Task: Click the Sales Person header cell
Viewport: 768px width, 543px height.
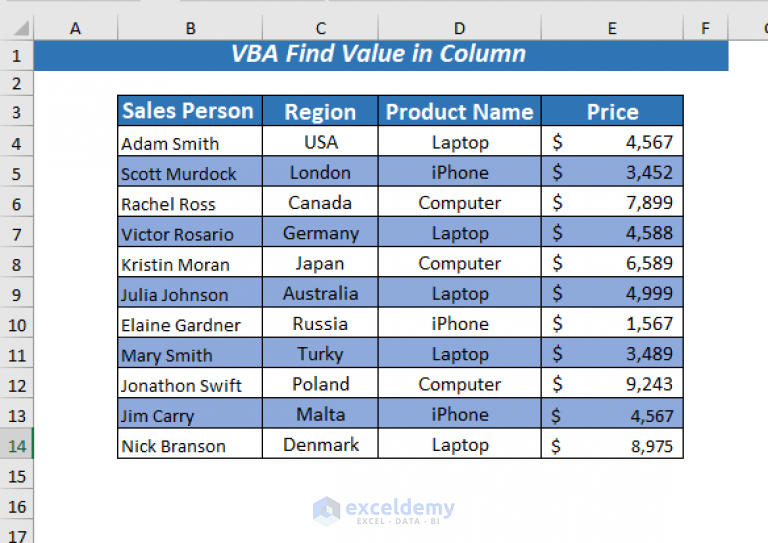Action: point(190,111)
